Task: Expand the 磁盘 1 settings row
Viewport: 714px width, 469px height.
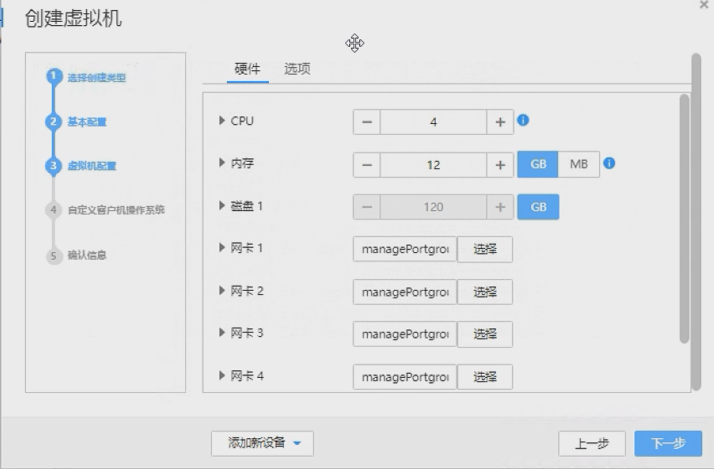Action: pyautogui.click(x=222, y=206)
